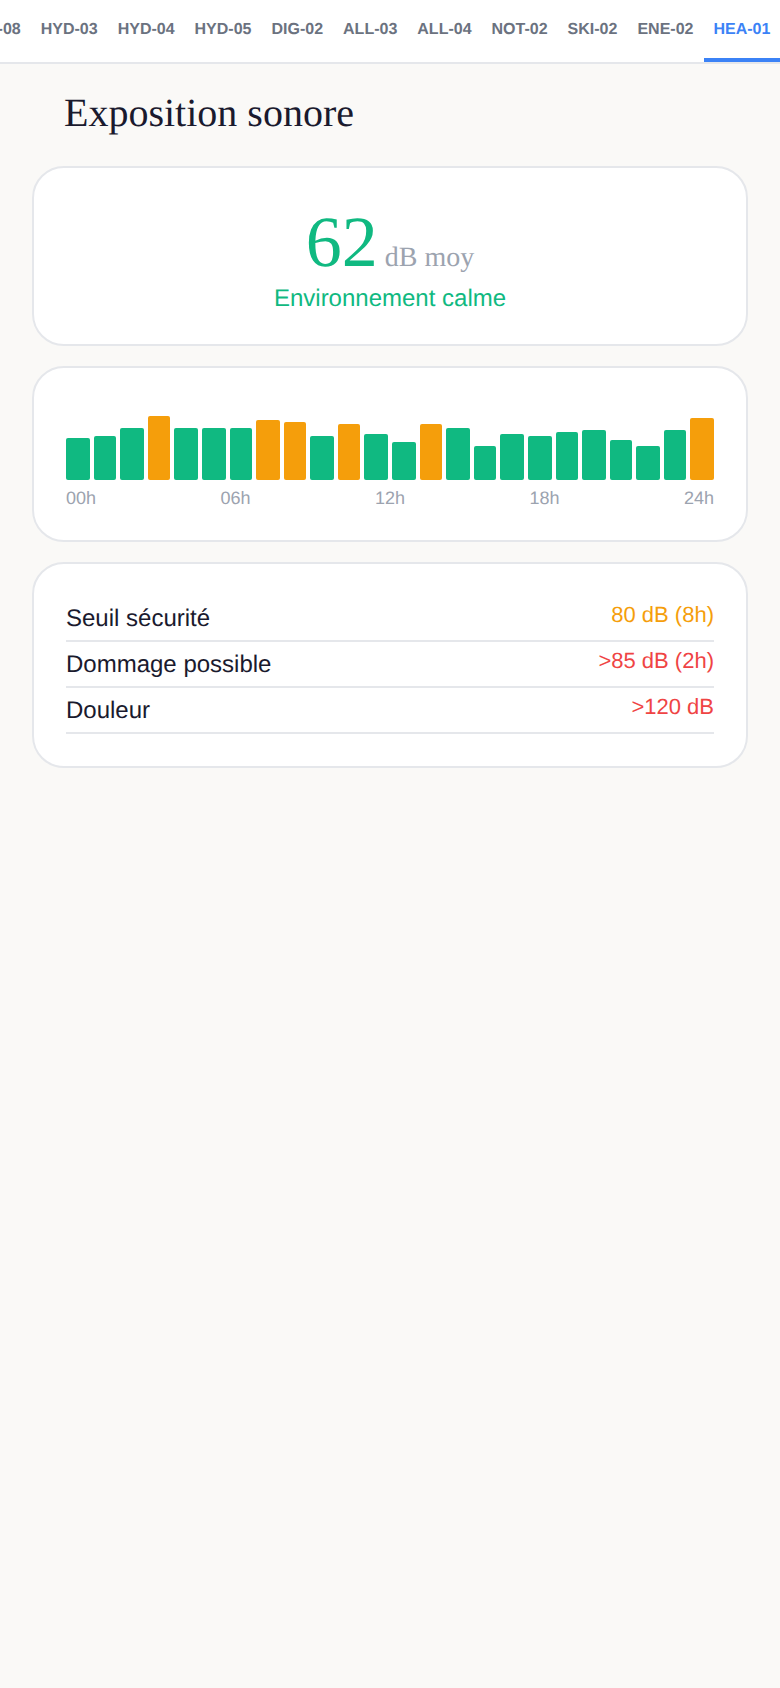Open the ALL-03 tab
780x1688 pixels.
(x=370, y=29)
